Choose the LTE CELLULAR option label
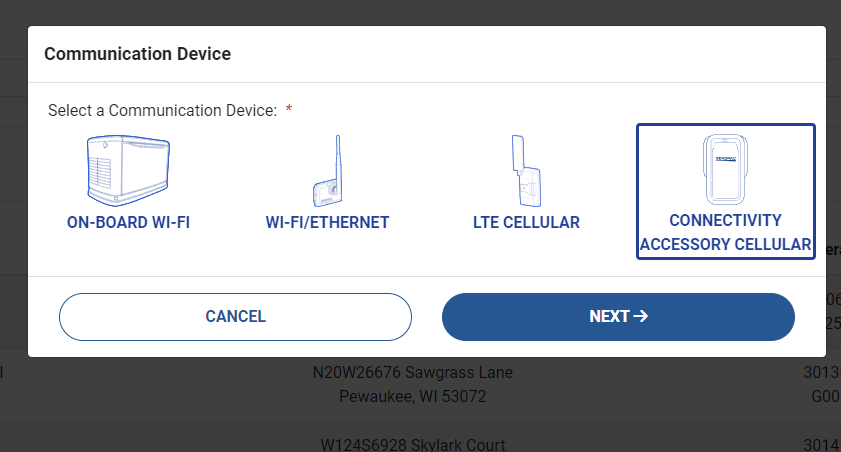This screenshot has height=452, width=841. pyautogui.click(x=526, y=223)
